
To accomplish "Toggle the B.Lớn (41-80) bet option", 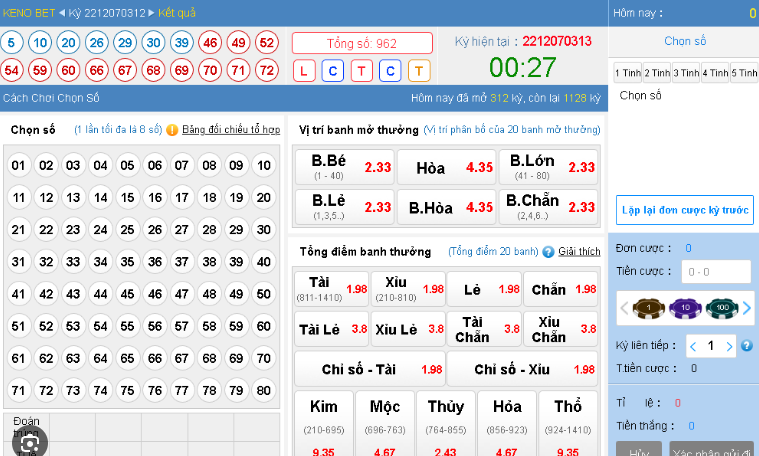I will click(x=551, y=167).
